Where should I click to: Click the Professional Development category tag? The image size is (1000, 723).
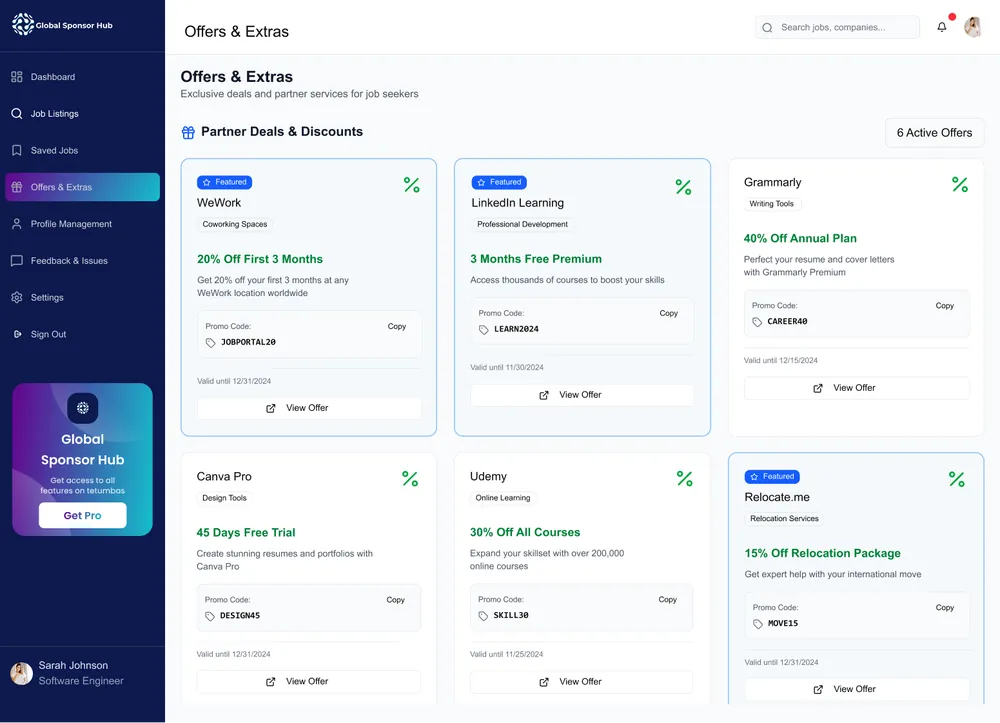click(x=522, y=224)
